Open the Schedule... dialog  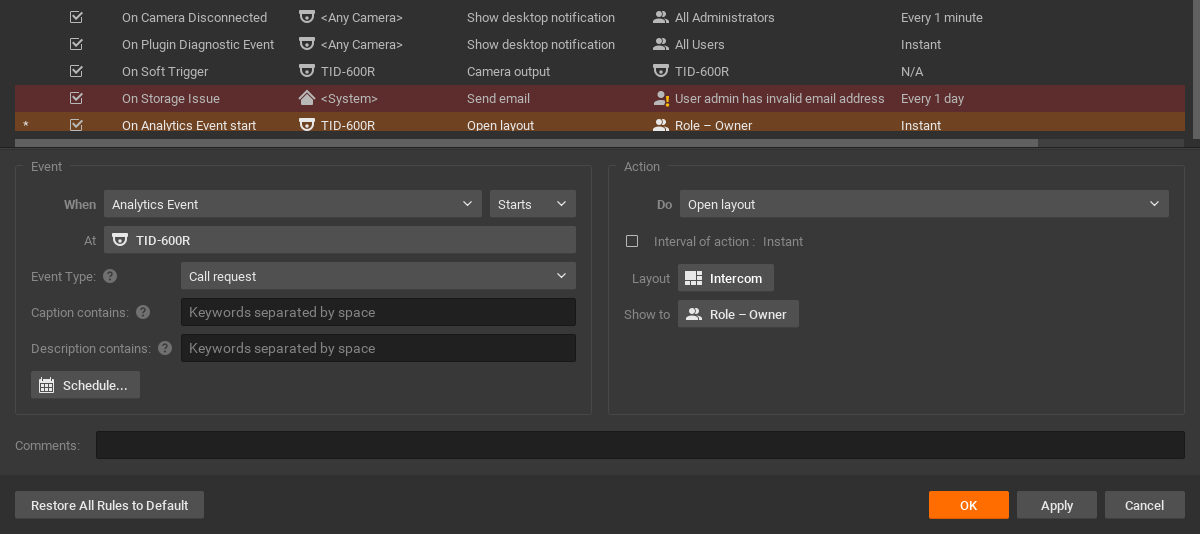(x=85, y=385)
